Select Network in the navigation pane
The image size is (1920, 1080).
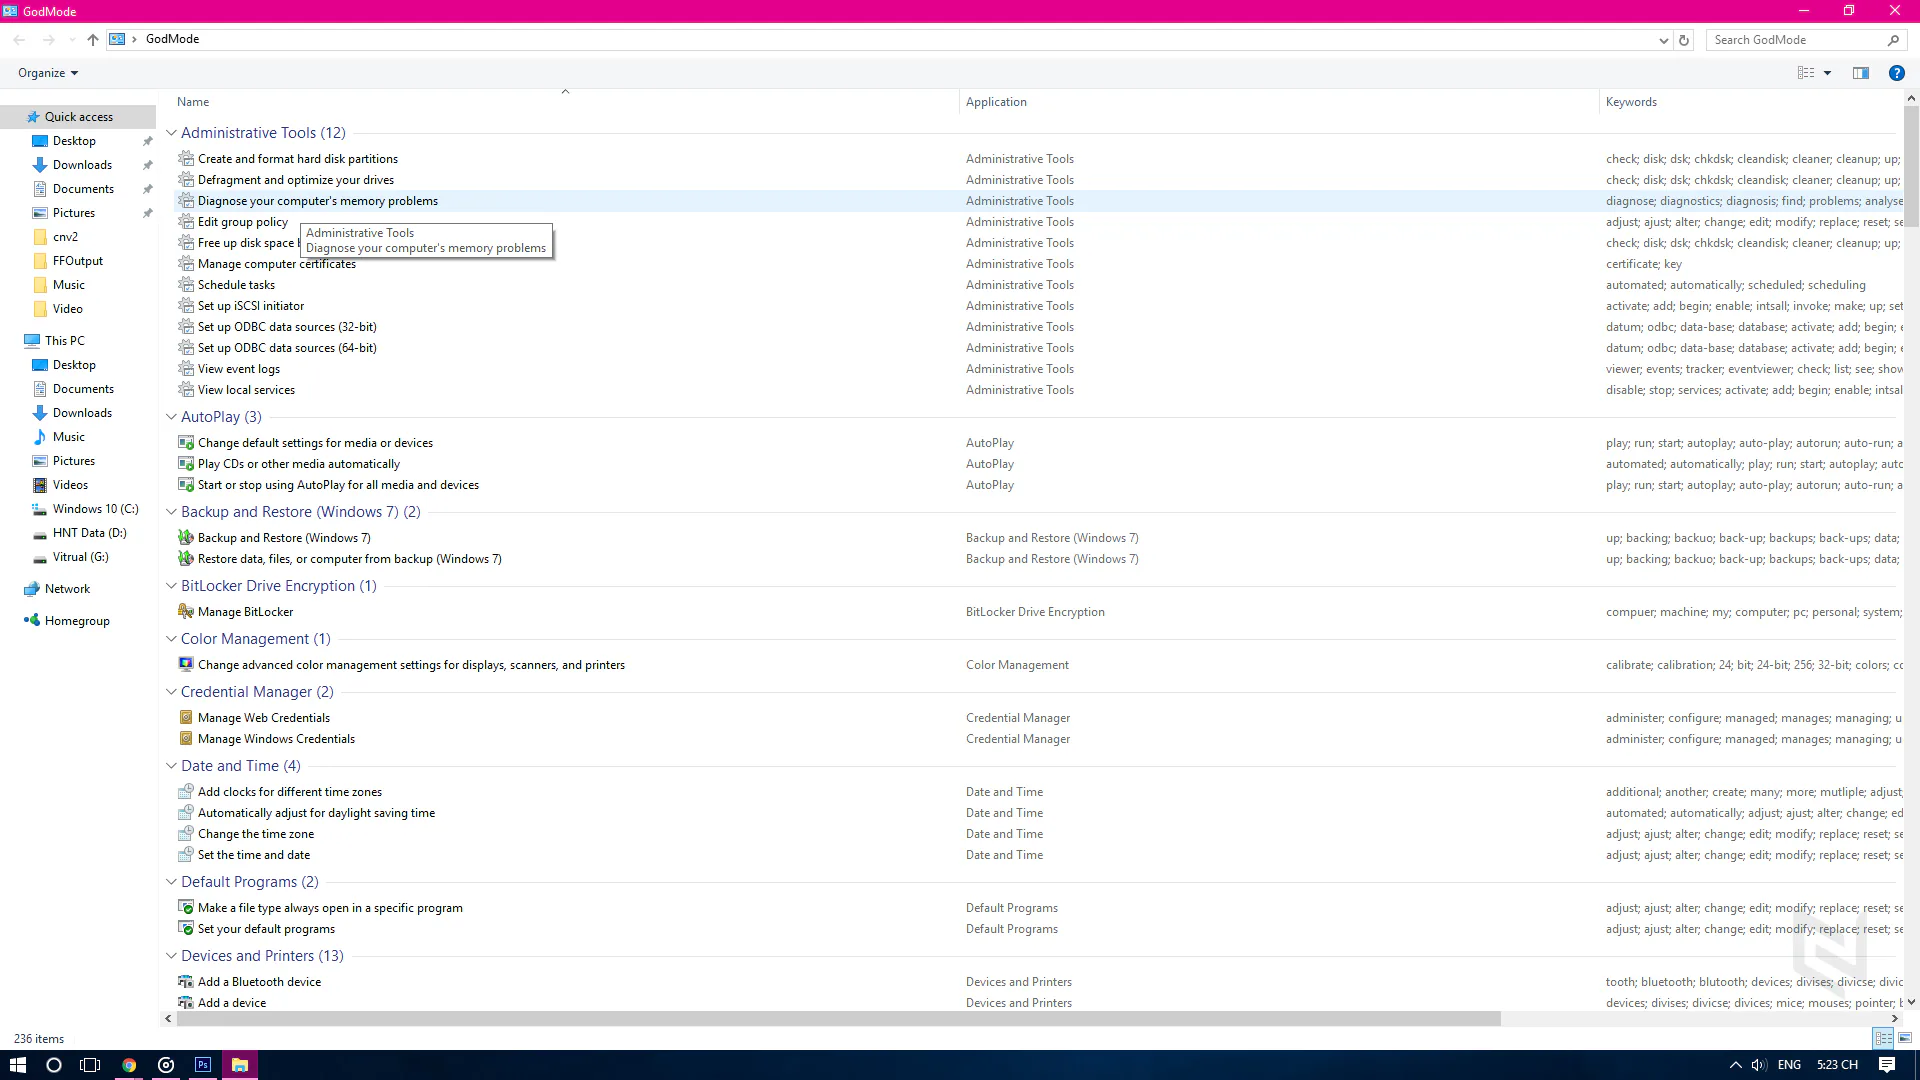[67, 589]
